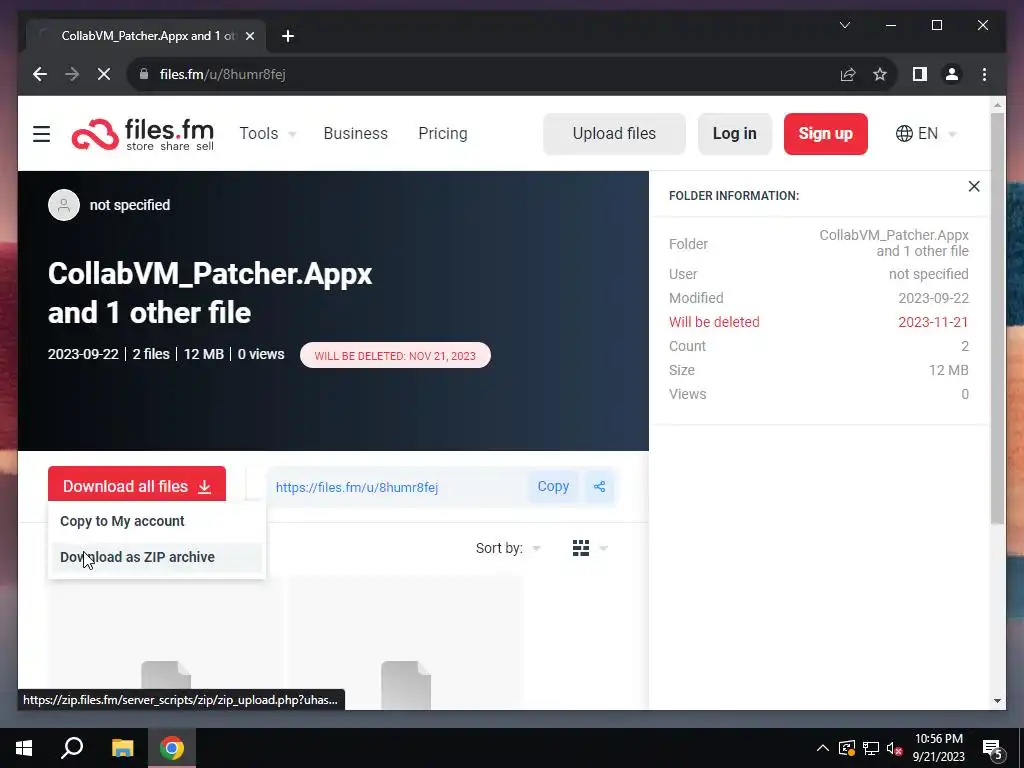Copy the share link
Viewport: 1024px width, 768px height.
553,487
